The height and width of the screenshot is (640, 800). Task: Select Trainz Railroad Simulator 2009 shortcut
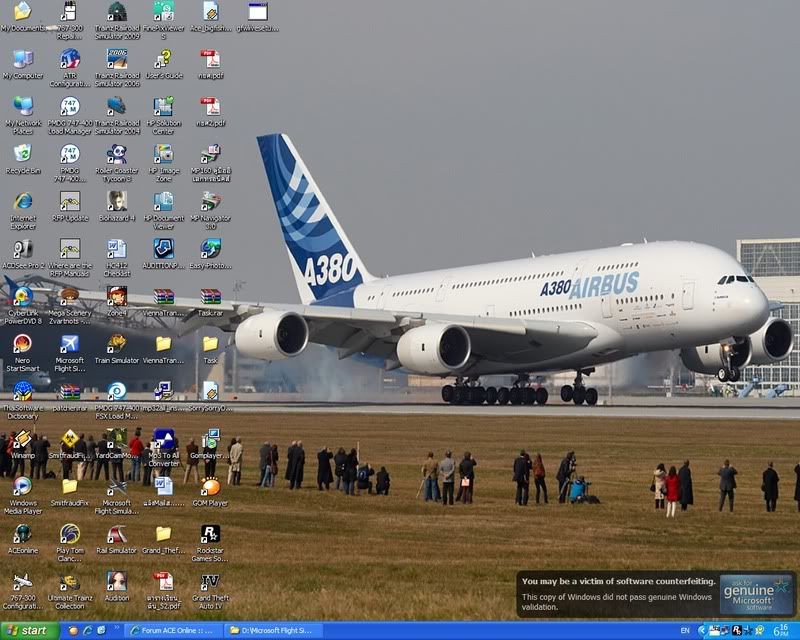pyautogui.click(x=117, y=20)
